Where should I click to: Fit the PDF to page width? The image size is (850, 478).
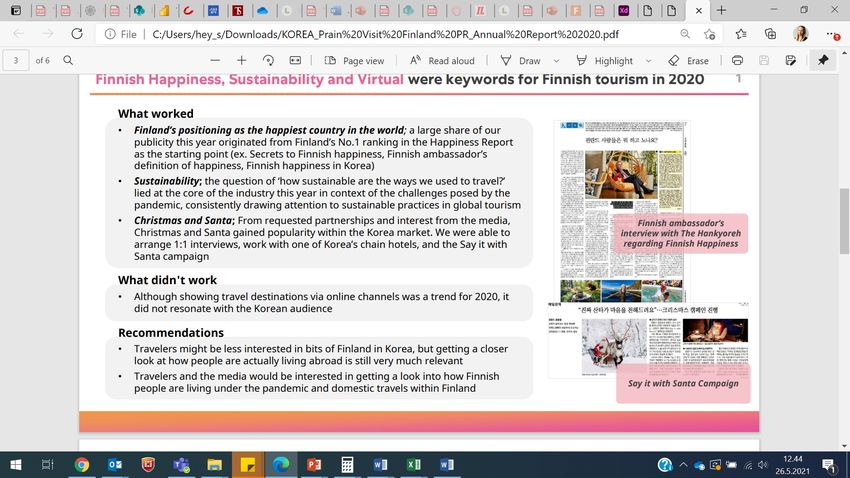pos(295,60)
